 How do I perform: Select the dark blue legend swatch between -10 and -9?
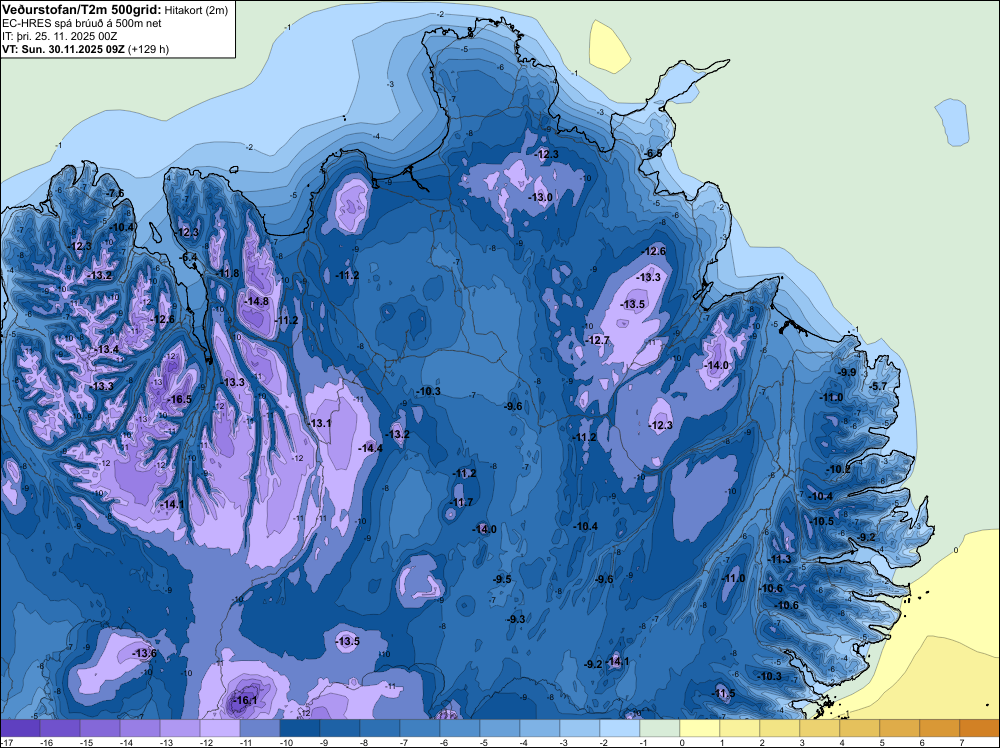pos(300,728)
